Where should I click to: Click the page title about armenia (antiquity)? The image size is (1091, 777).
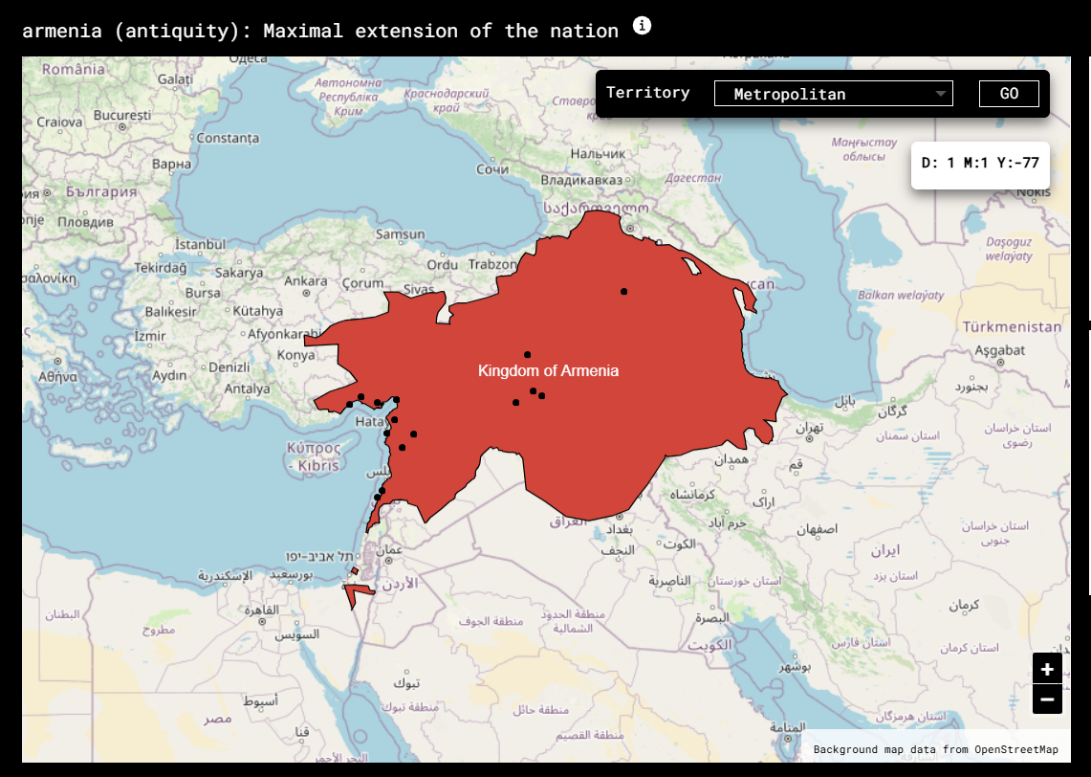[320, 30]
